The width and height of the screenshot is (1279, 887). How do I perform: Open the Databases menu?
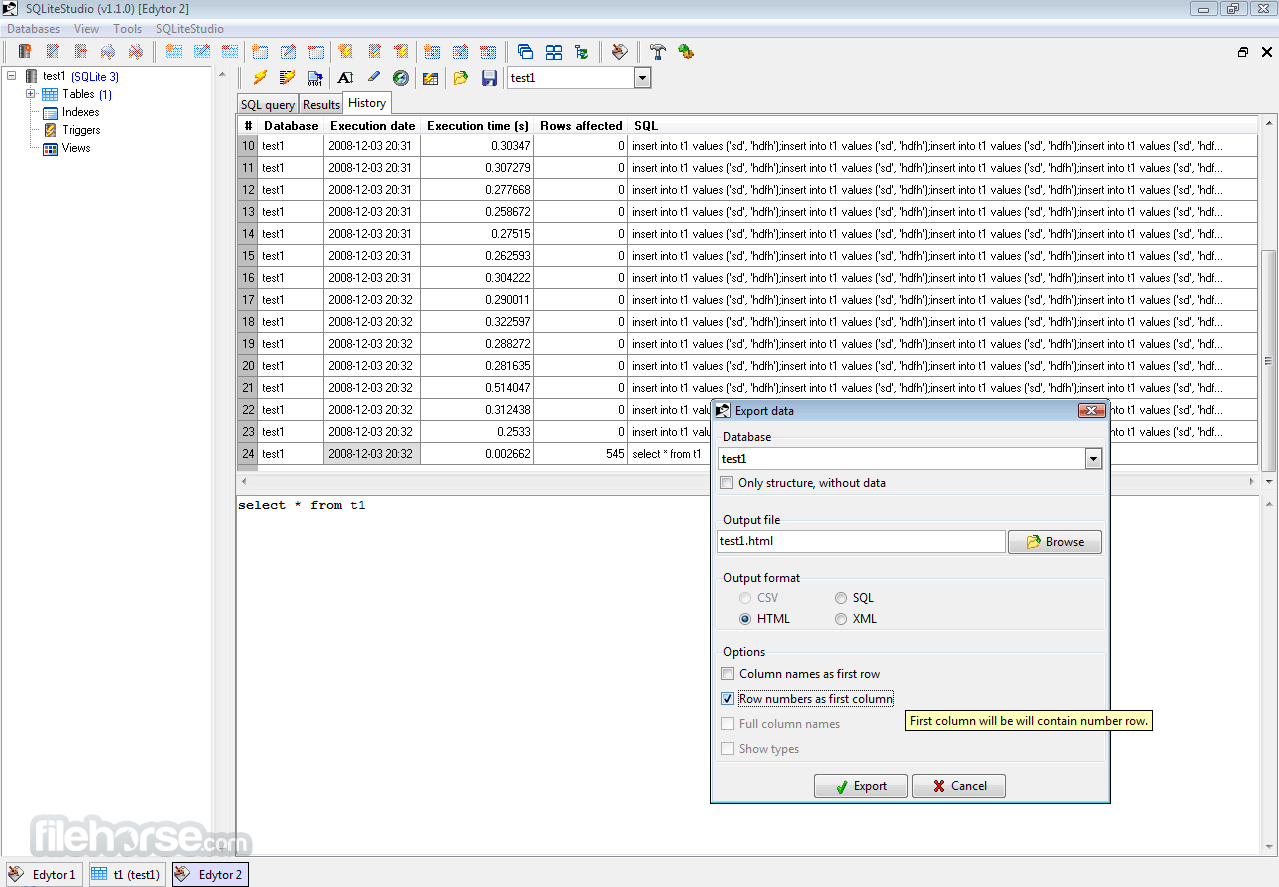tap(34, 29)
